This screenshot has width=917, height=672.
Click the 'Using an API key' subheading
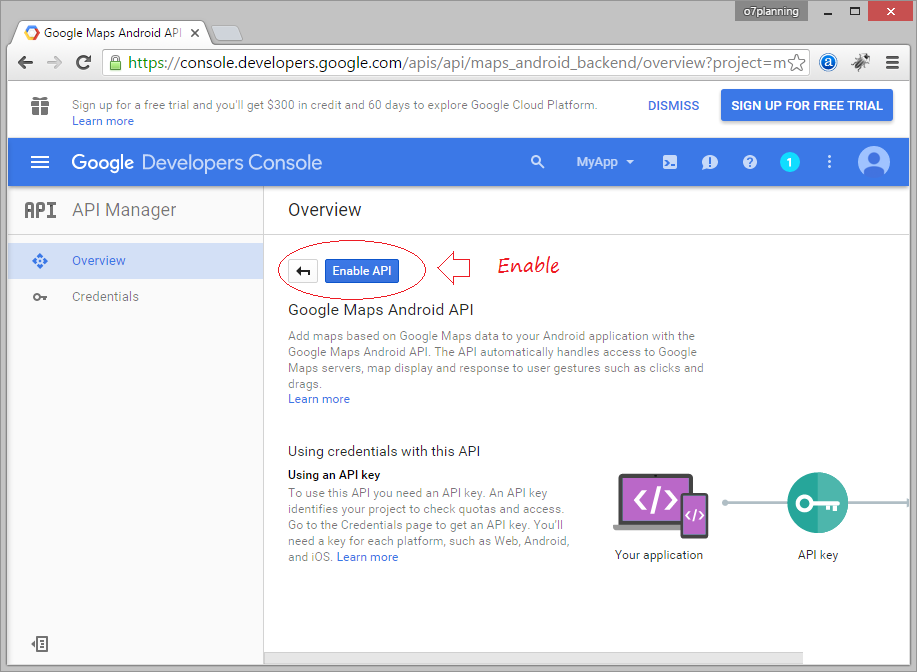tap(334, 475)
